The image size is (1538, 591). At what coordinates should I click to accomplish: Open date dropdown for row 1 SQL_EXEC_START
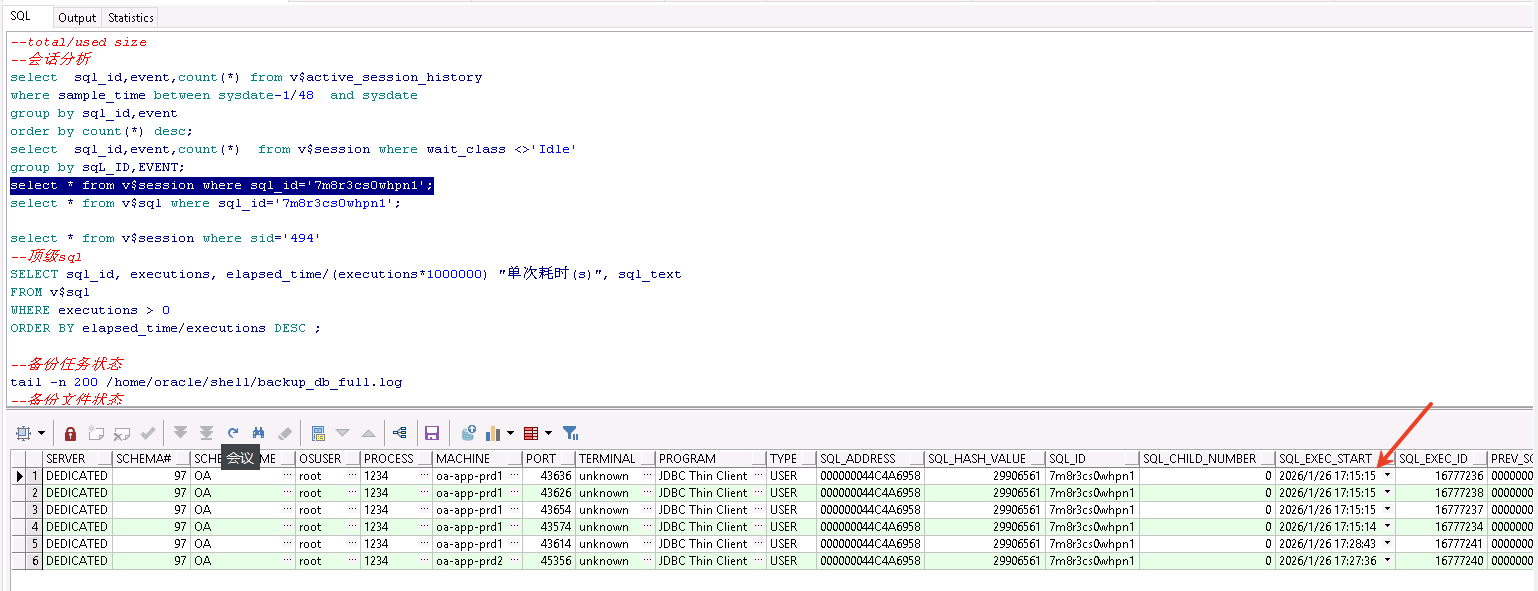1387,476
